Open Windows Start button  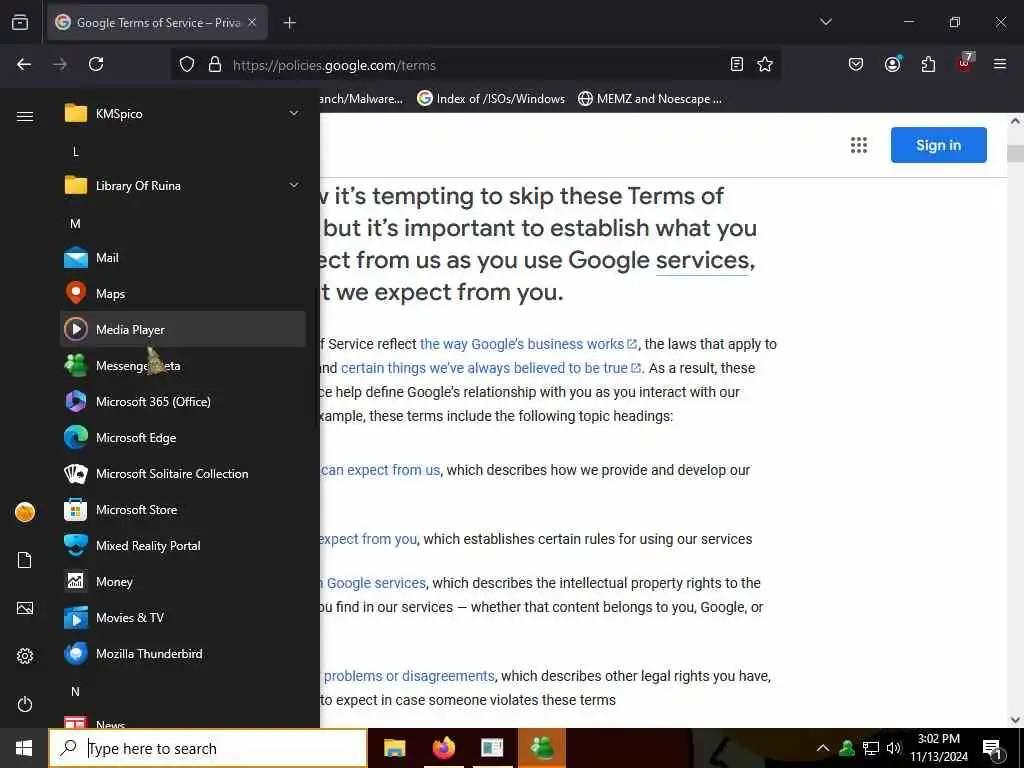[24, 748]
